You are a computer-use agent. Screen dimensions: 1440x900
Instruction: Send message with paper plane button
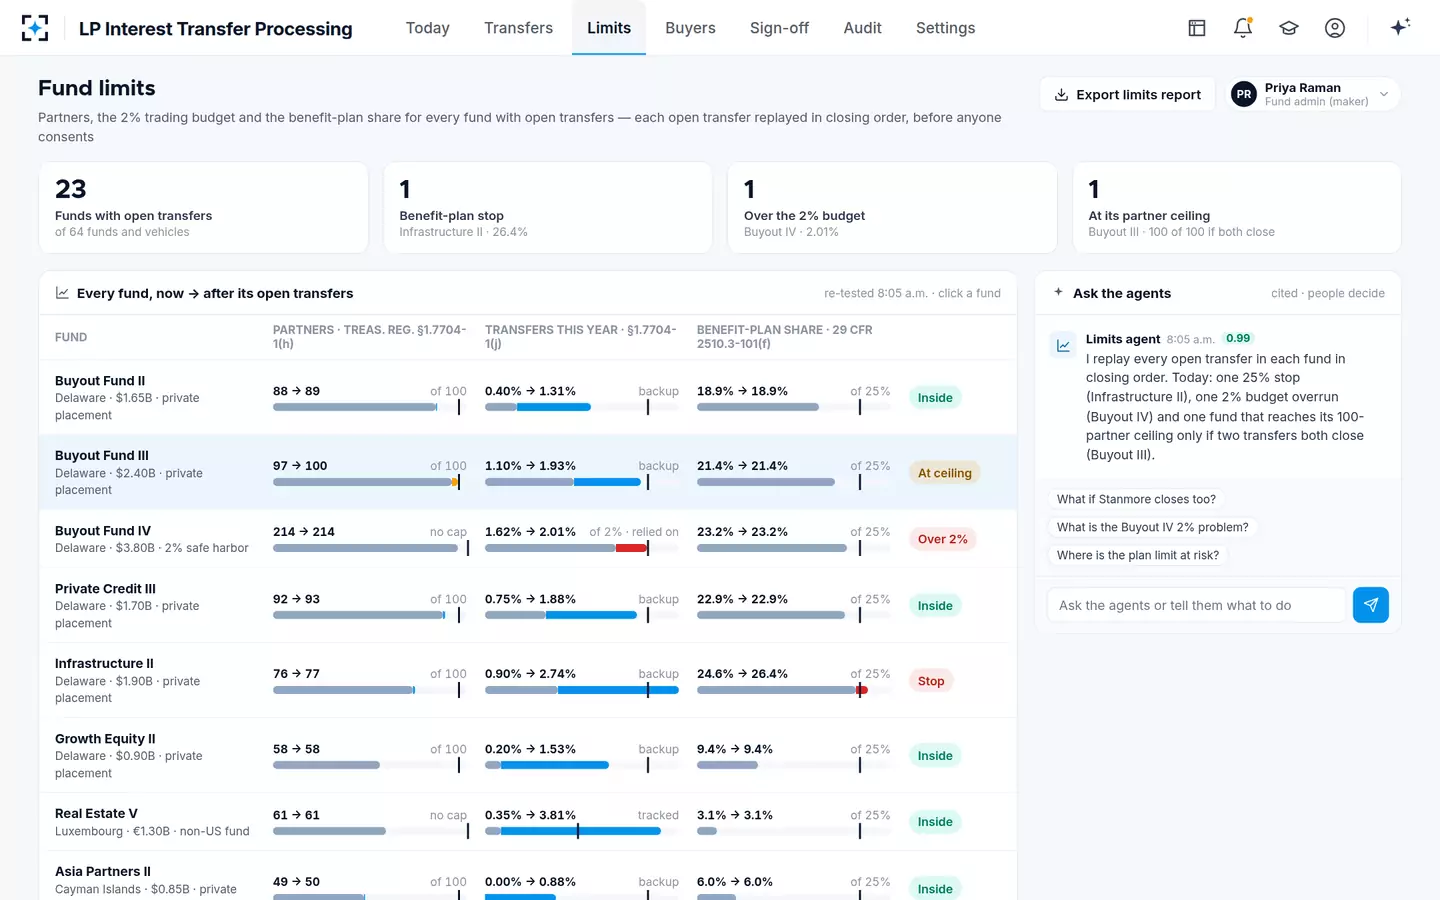click(1371, 605)
